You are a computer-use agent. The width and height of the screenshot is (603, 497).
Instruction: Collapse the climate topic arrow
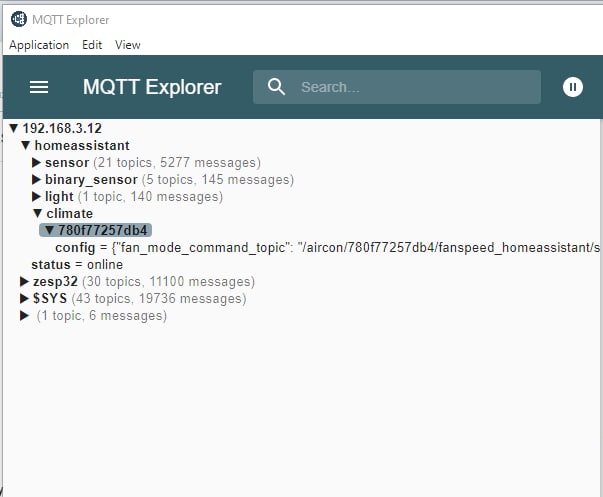click(x=37, y=213)
